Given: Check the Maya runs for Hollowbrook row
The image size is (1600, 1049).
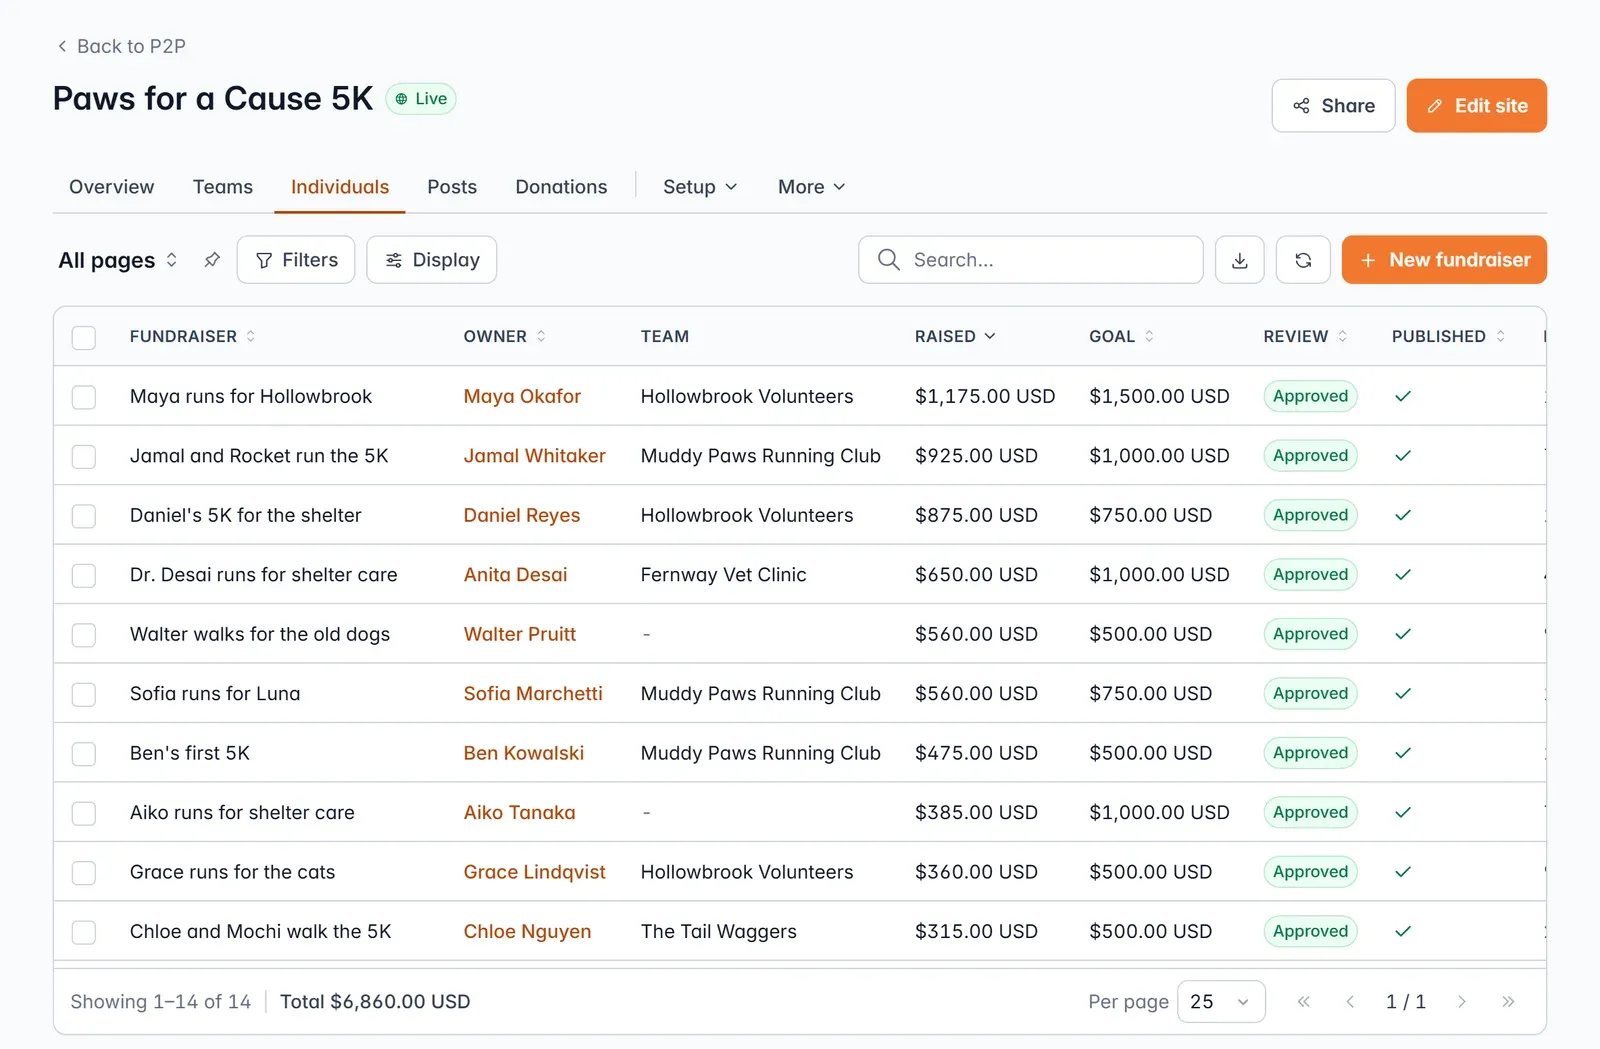Looking at the screenshot, I should (84, 397).
